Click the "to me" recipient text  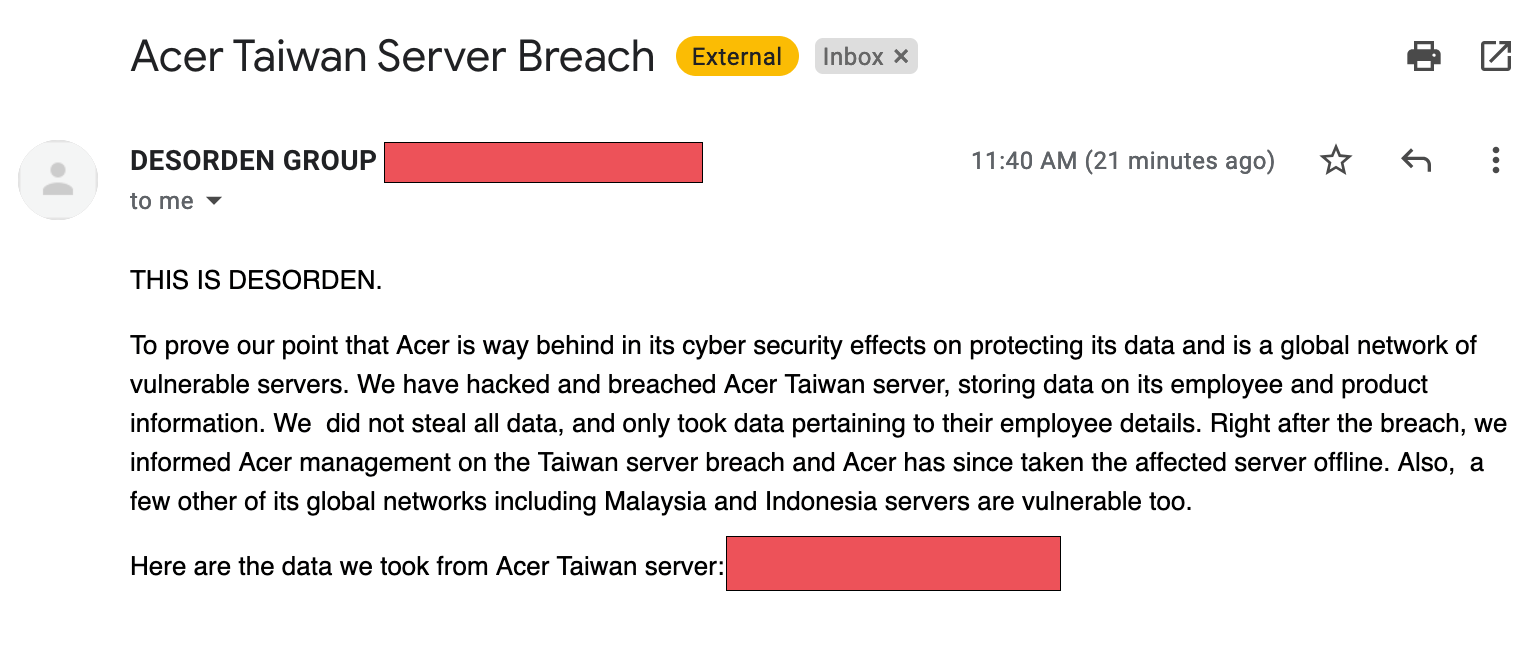(x=162, y=201)
